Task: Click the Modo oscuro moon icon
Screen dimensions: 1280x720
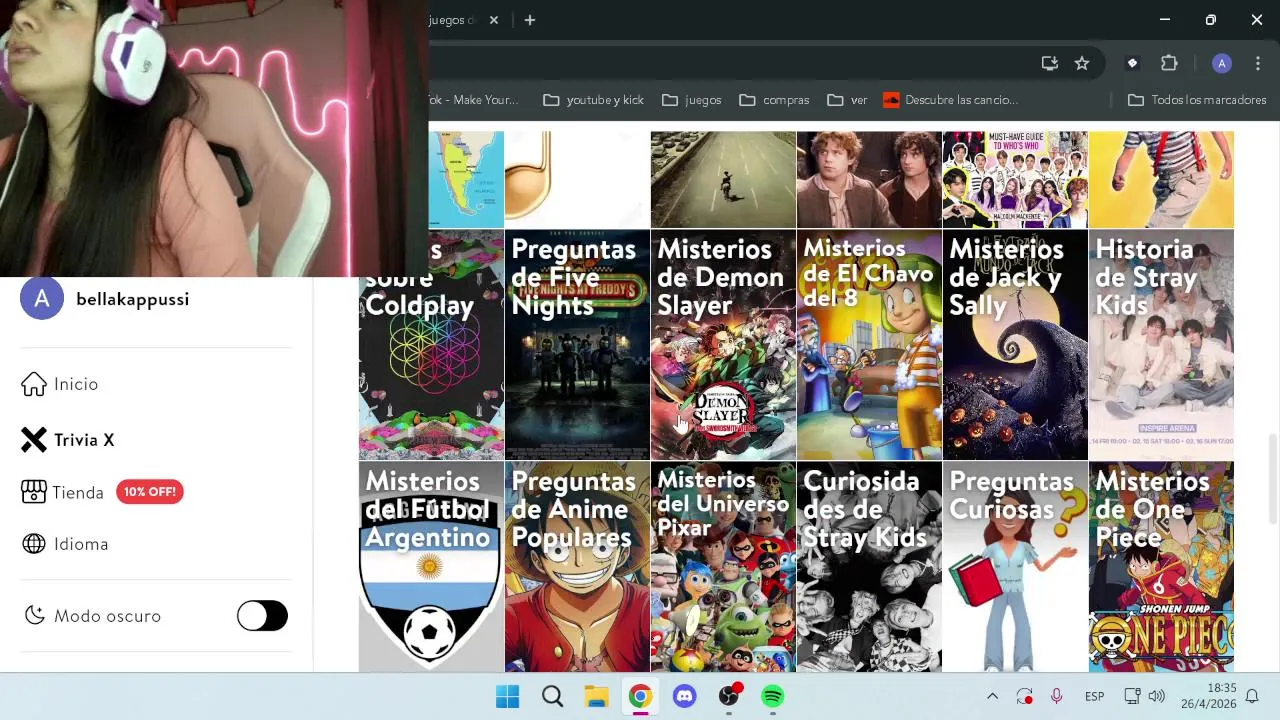Action: tap(35, 616)
